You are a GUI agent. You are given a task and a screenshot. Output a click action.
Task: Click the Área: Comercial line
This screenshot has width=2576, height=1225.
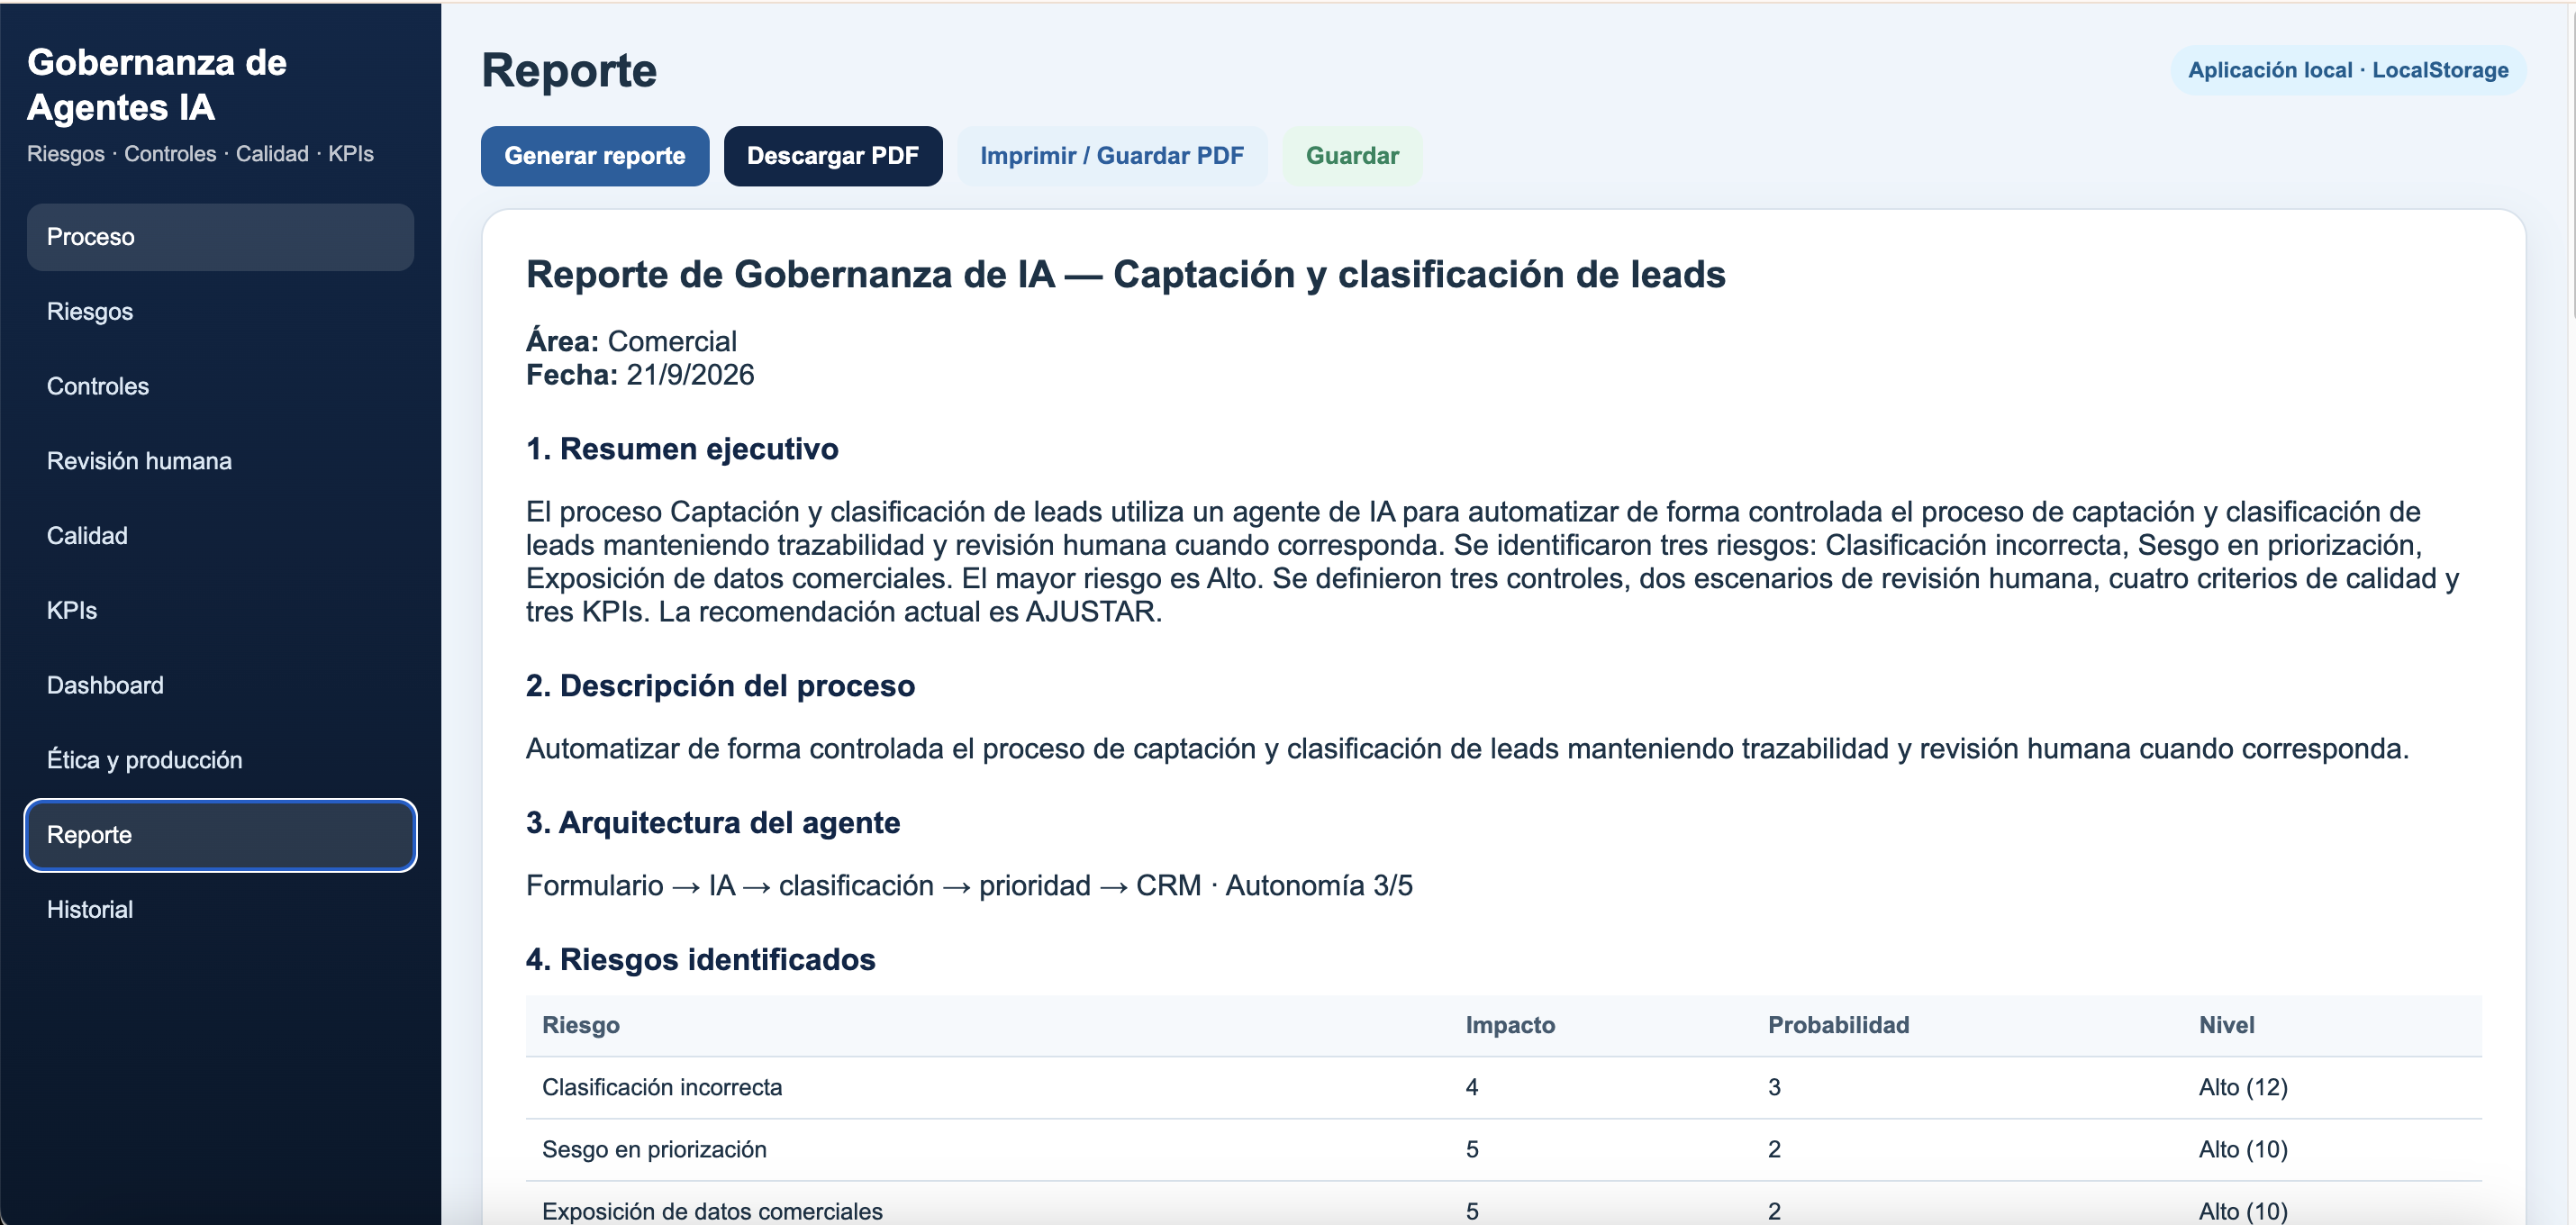coord(631,342)
